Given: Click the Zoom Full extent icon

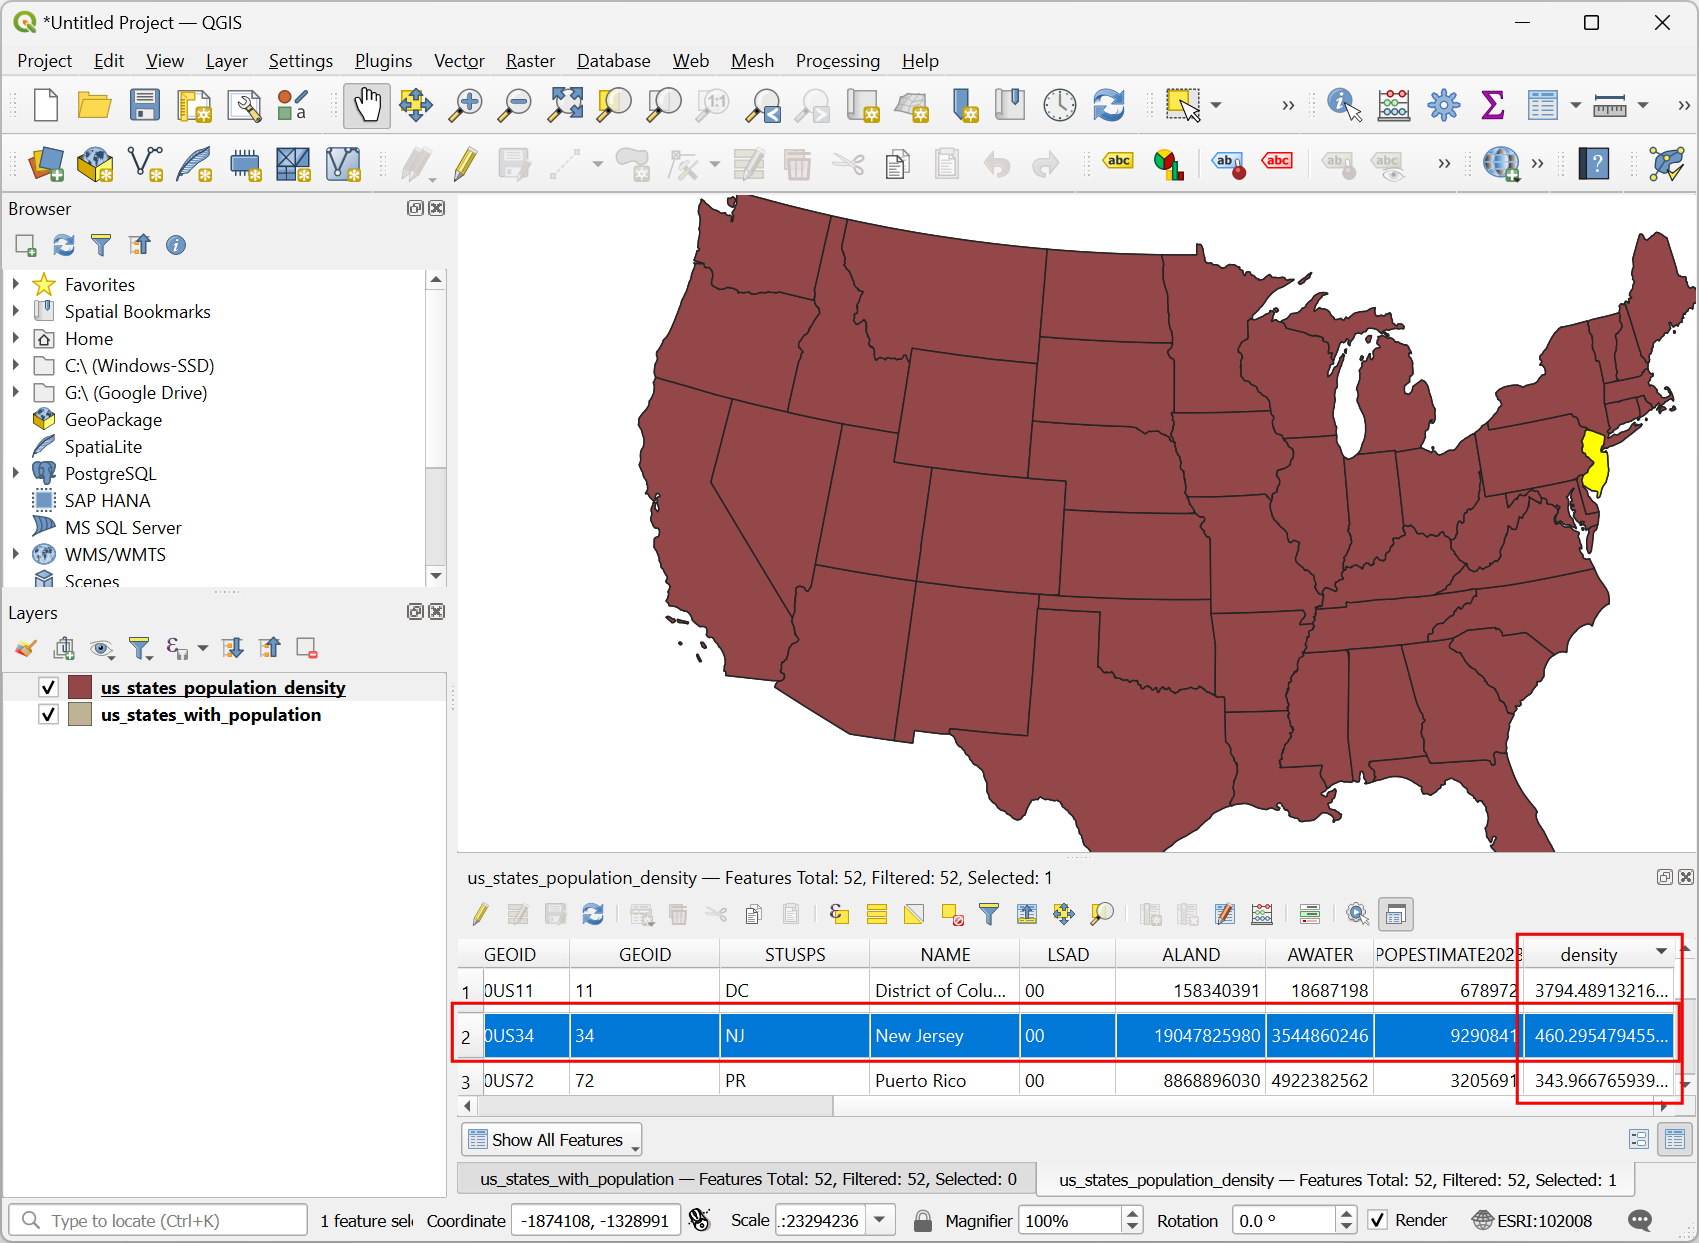Looking at the screenshot, I should tap(565, 105).
